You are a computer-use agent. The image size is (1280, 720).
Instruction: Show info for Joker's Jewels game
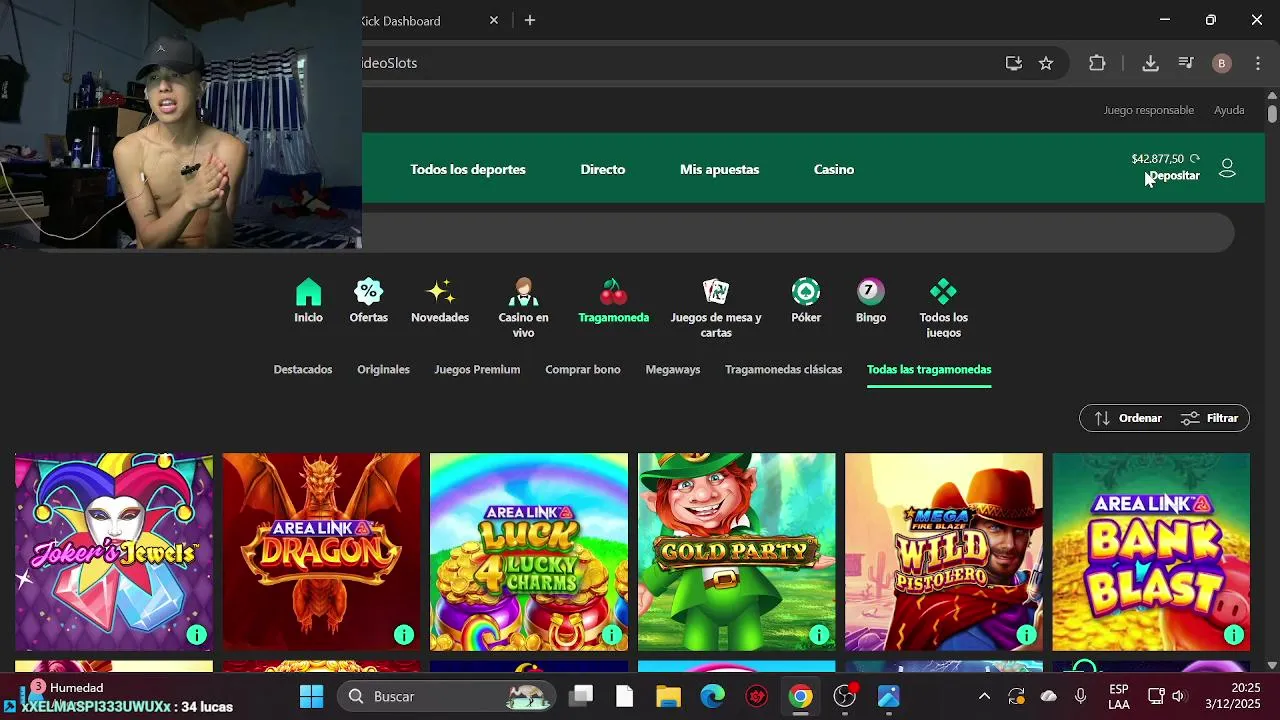pyautogui.click(x=196, y=634)
